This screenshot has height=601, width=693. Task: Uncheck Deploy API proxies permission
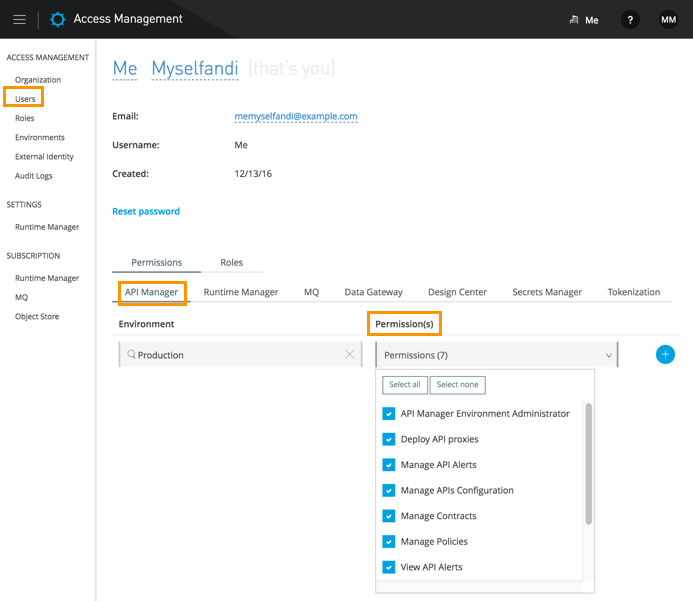click(388, 439)
